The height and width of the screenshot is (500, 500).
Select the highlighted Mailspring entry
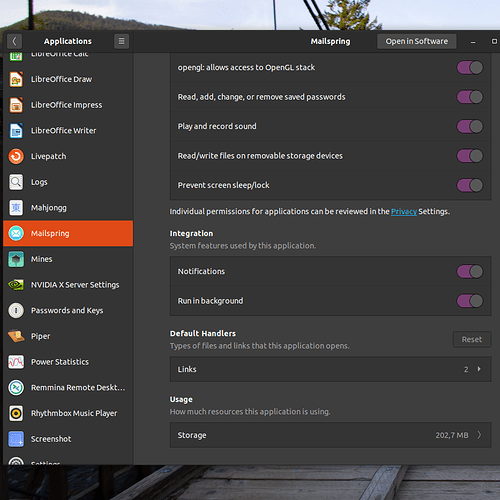pos(68,233)
